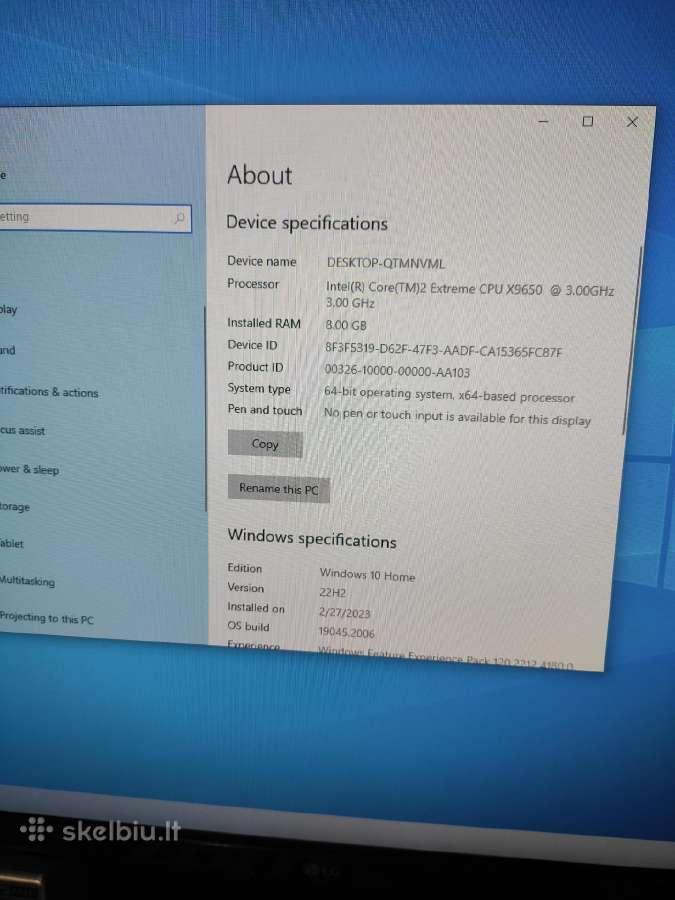Open Sound settings in sidebar
Image resolution: width=675 pixels, height=900 pixels.
point(7,350)
